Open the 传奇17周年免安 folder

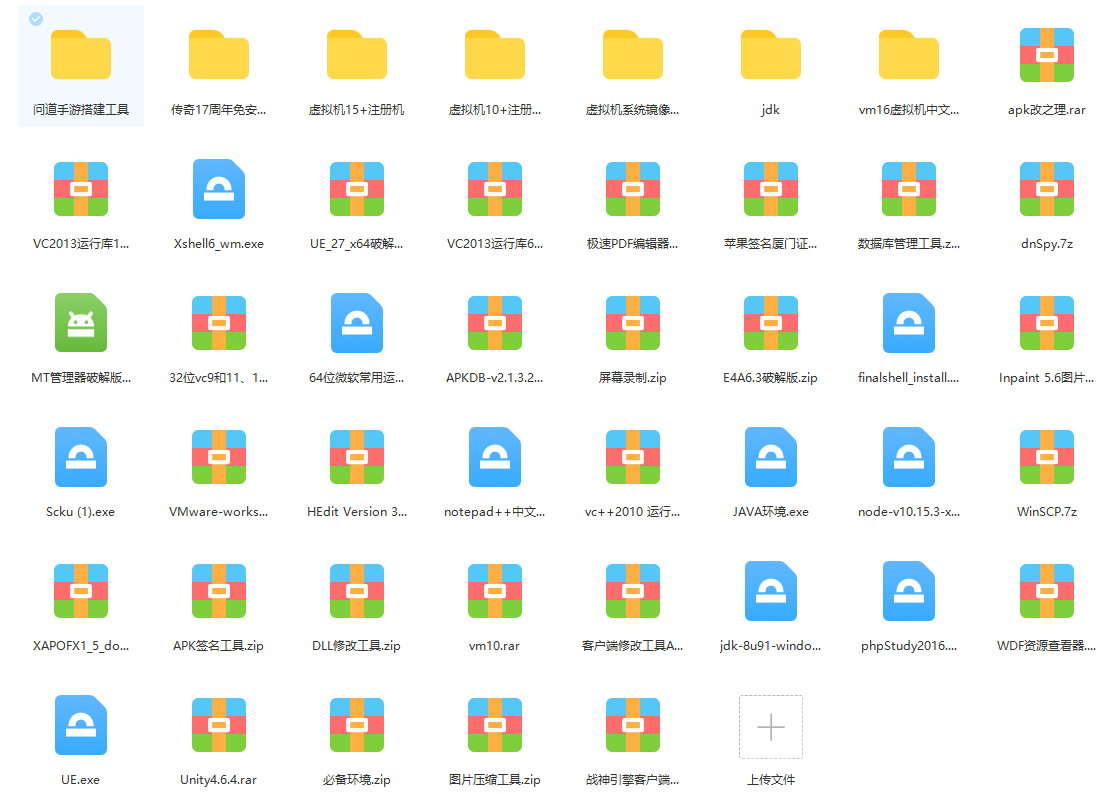point(219,55)
